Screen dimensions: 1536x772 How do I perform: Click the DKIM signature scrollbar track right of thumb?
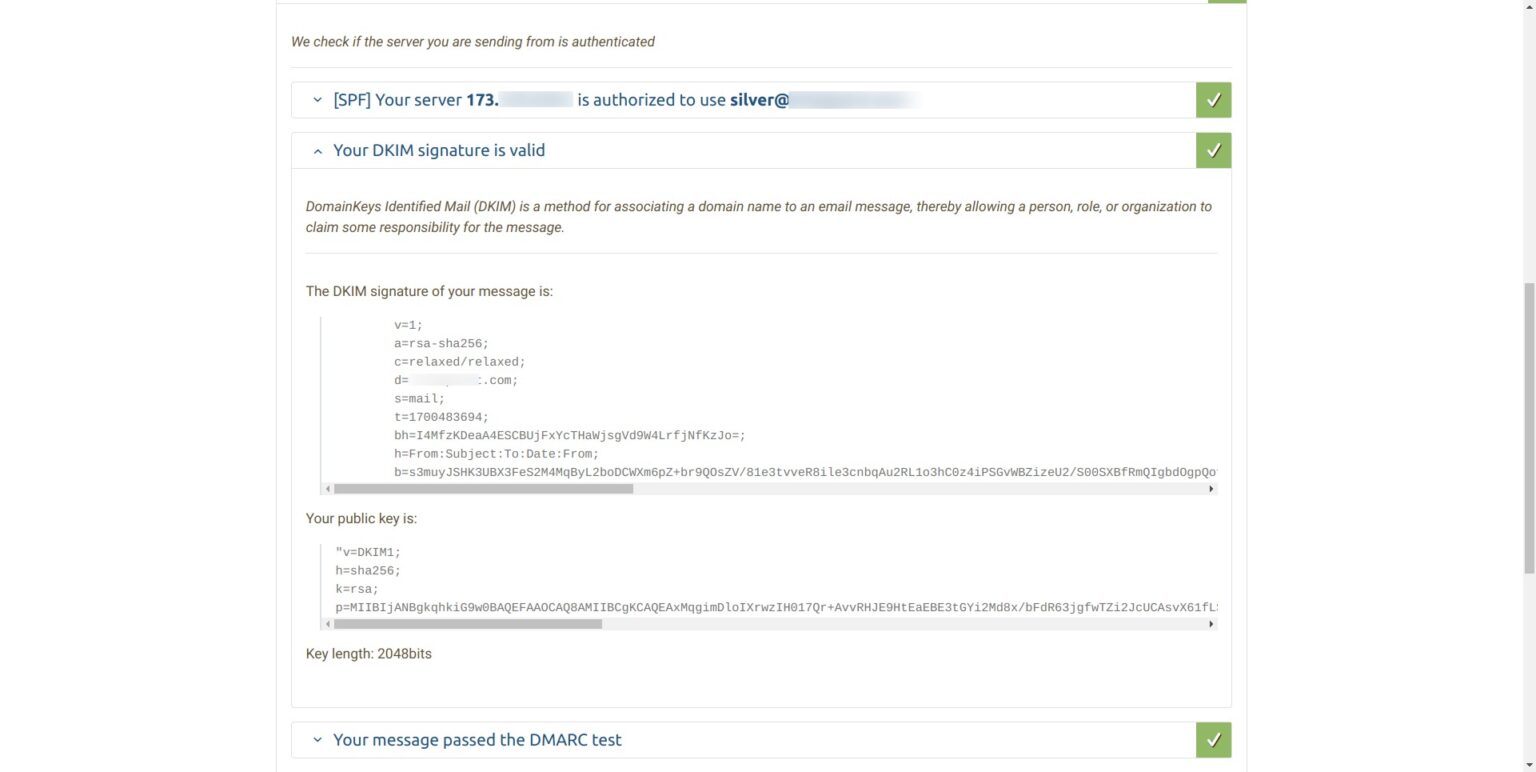point(900,488)
